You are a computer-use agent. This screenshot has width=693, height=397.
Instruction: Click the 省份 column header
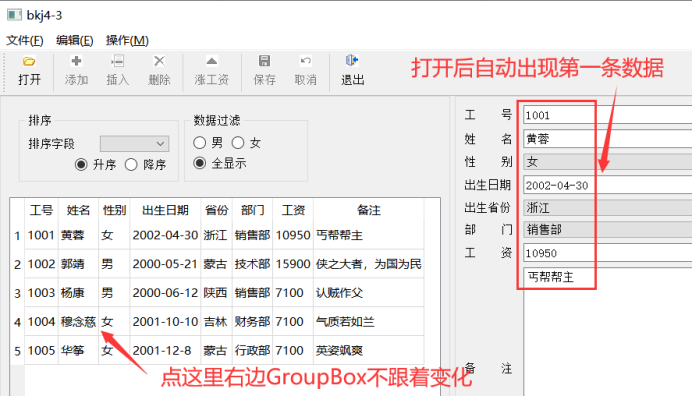[217, 210]
